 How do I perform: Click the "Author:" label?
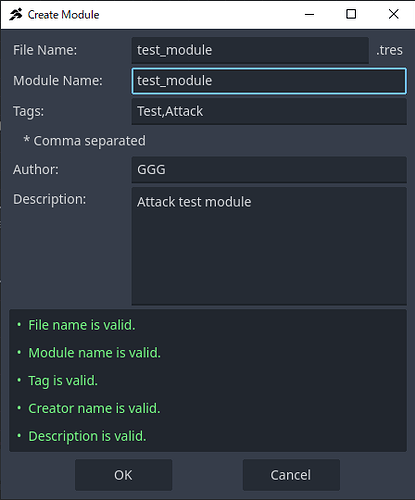click(36, 170)
